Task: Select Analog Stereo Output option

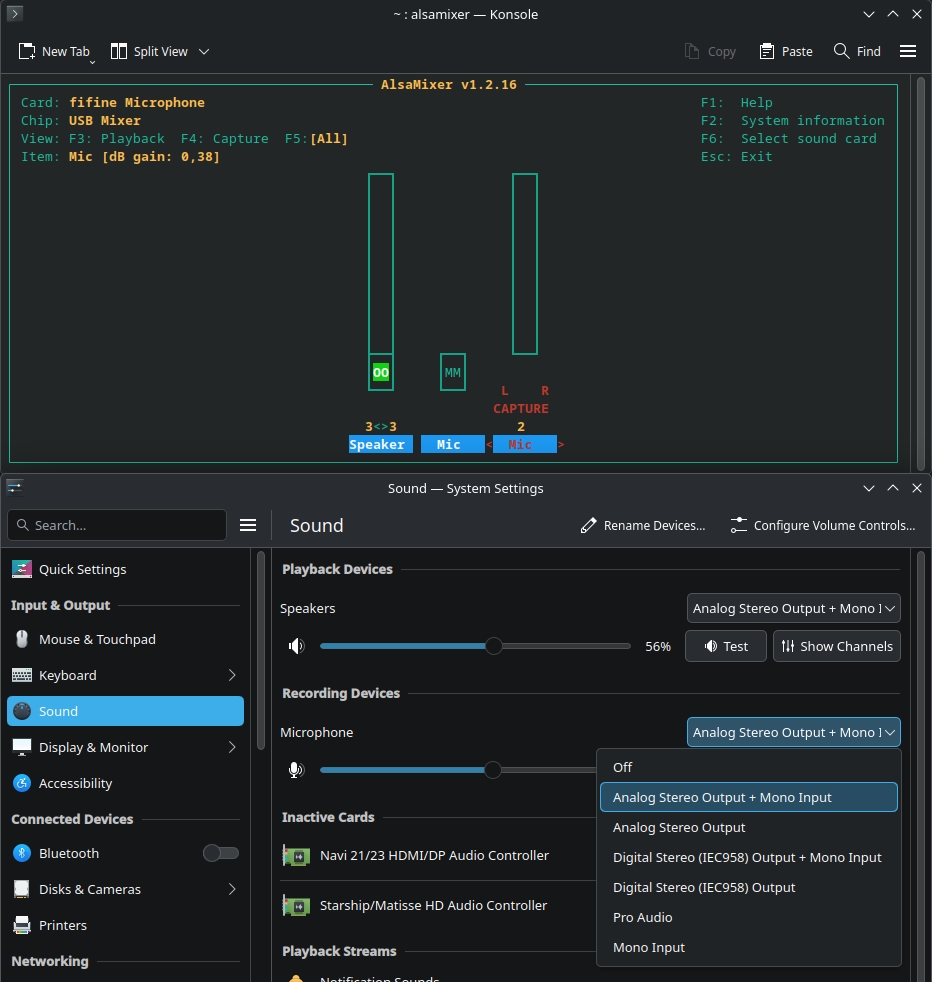Action: click(748, 827)
